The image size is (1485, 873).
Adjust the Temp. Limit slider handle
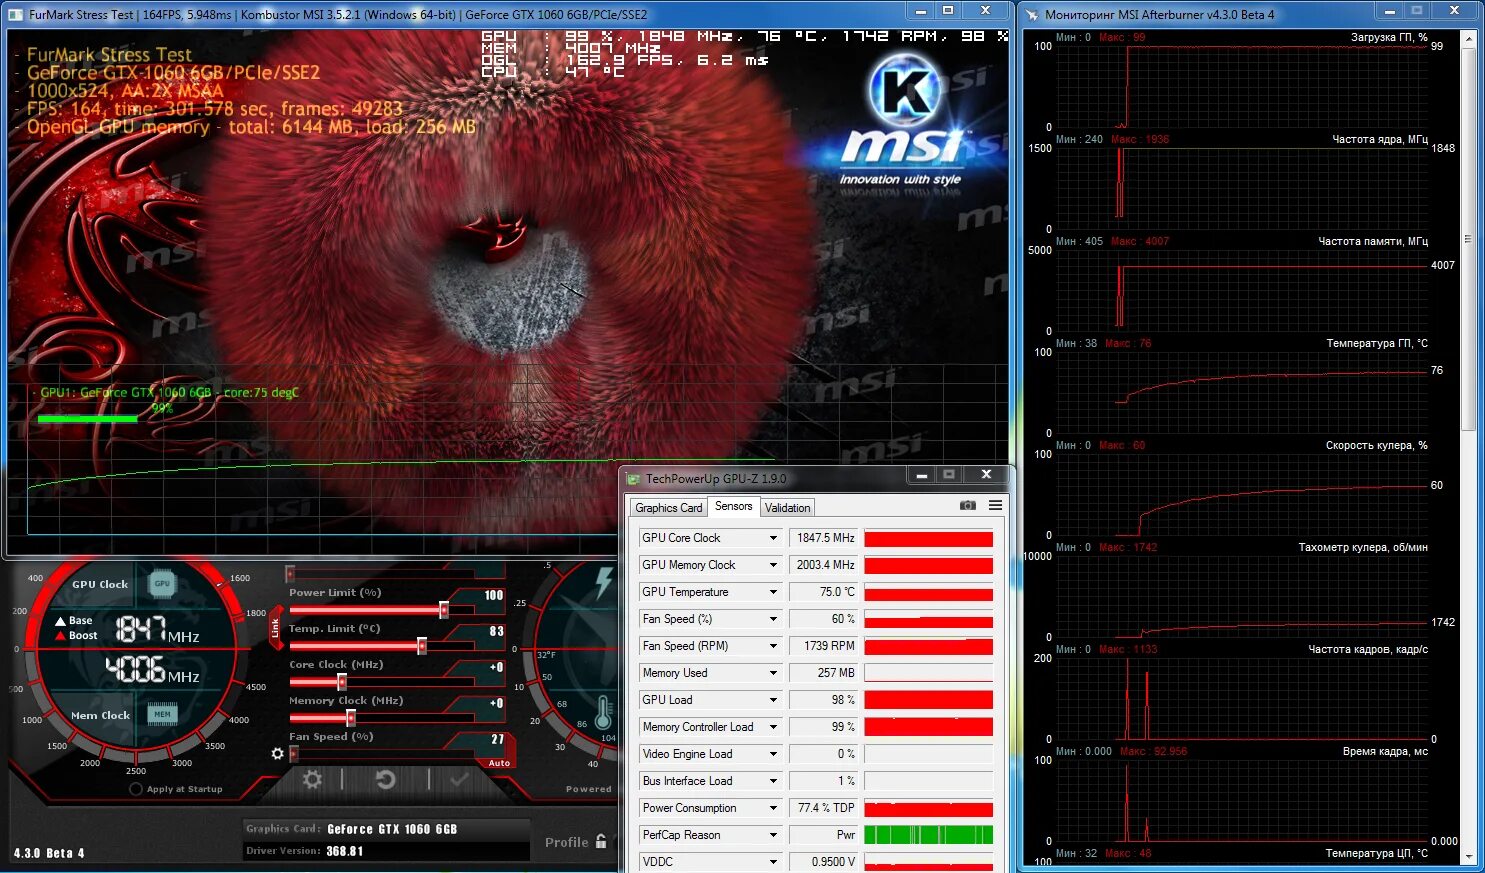[x=422, y=646]
